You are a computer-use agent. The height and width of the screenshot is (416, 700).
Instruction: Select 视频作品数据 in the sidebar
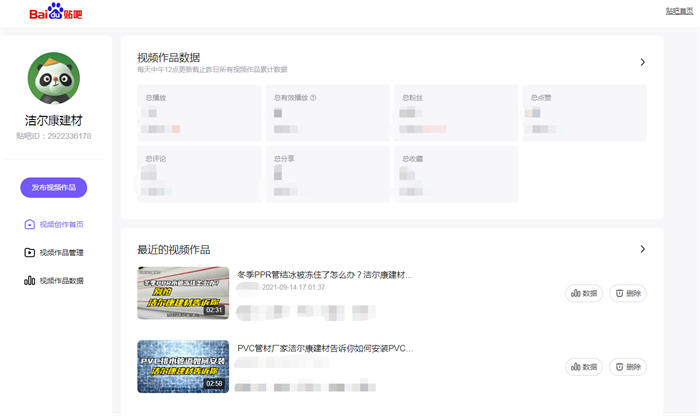point(60,281)
